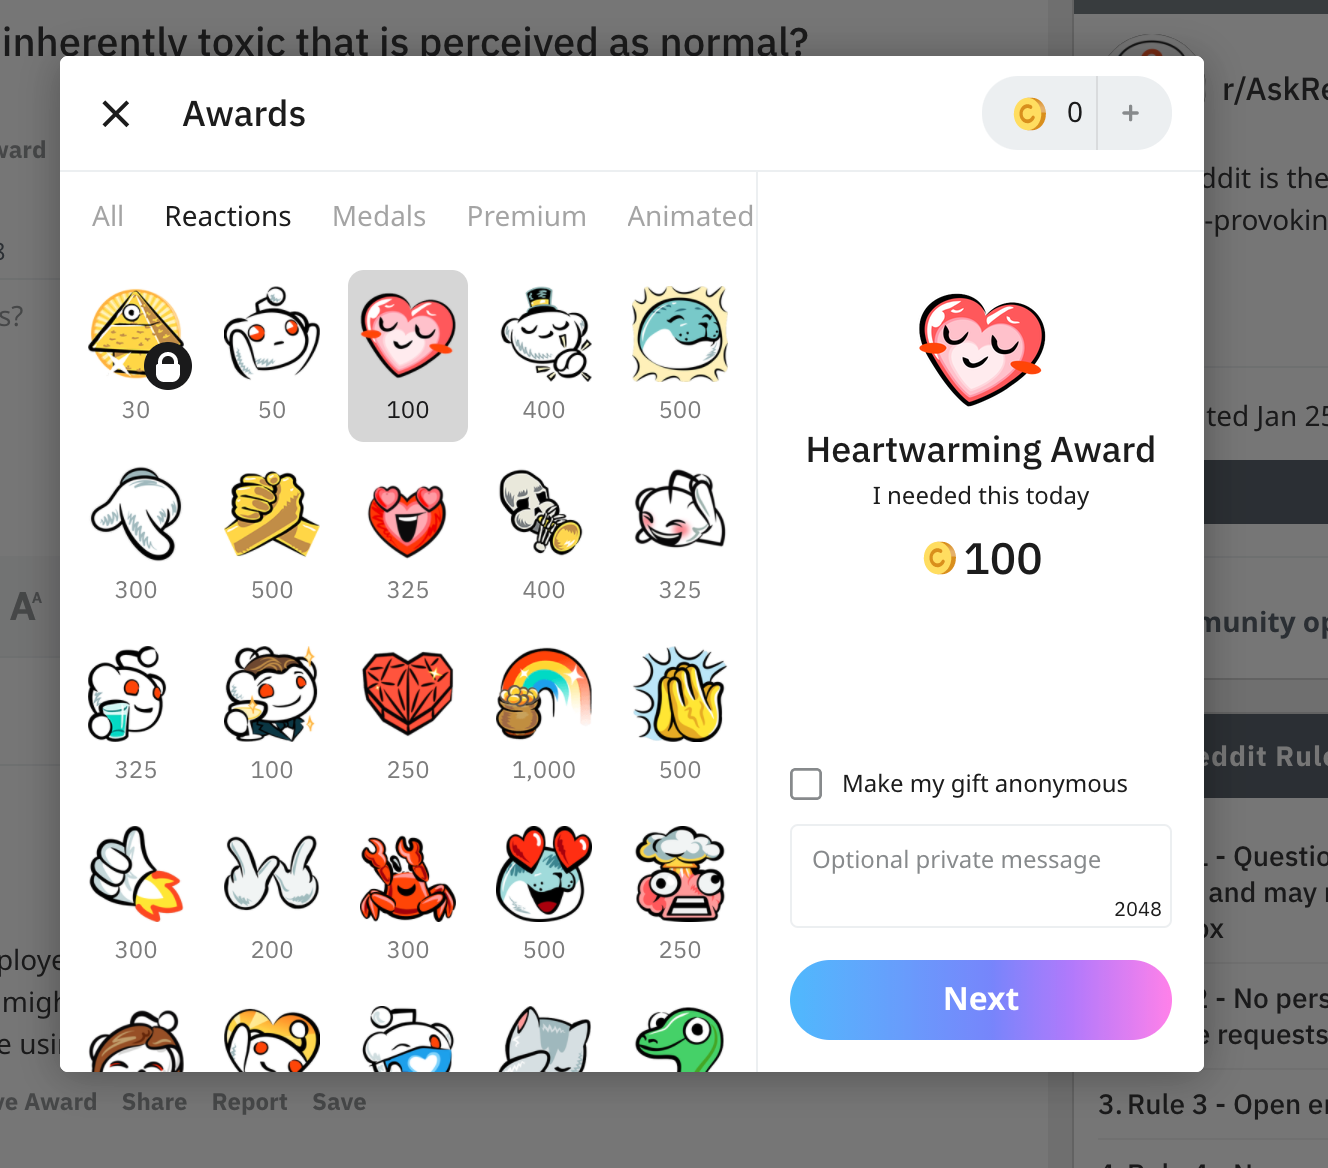Add coins with the plus button

click(x=1131, y=113)
